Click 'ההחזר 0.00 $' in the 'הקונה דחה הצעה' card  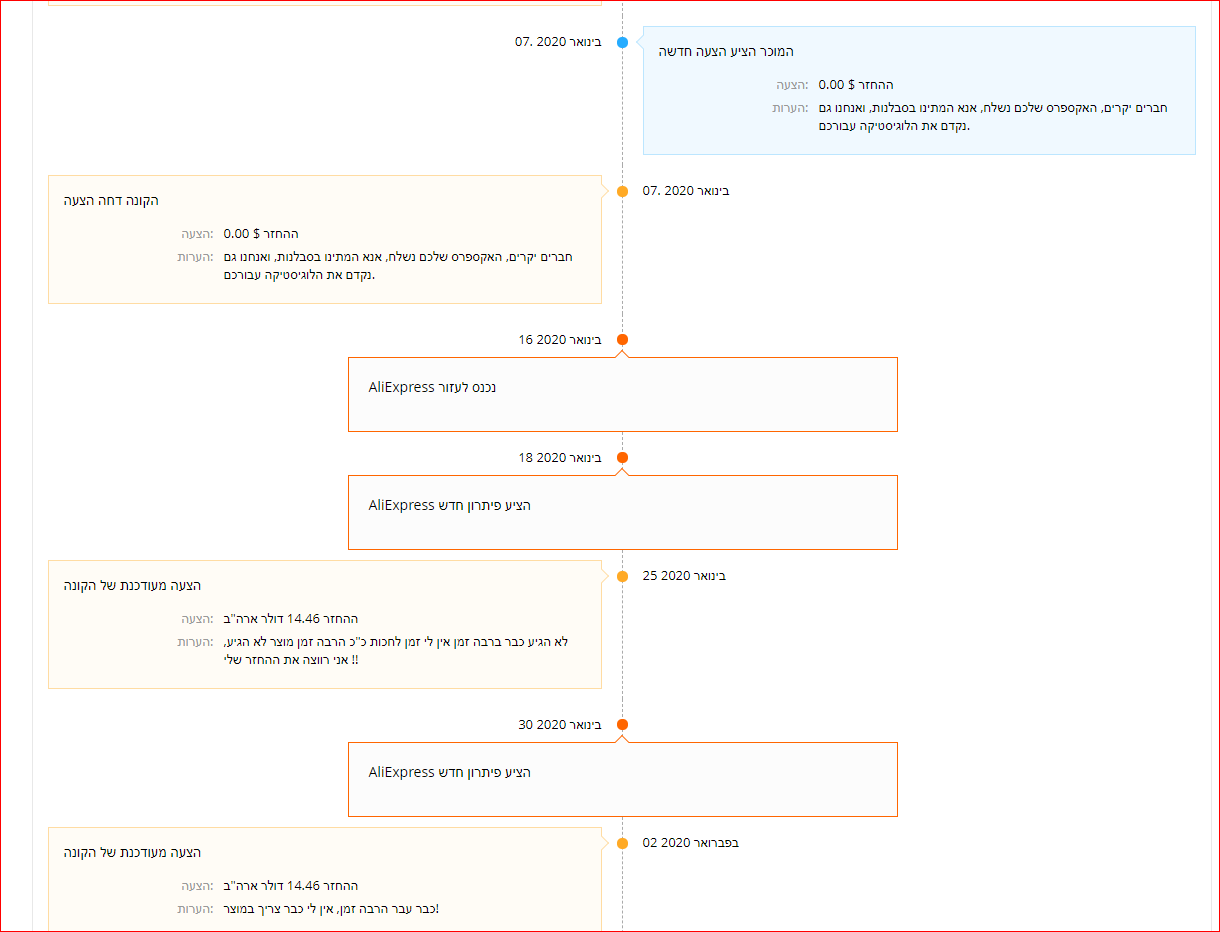point(261,234)
